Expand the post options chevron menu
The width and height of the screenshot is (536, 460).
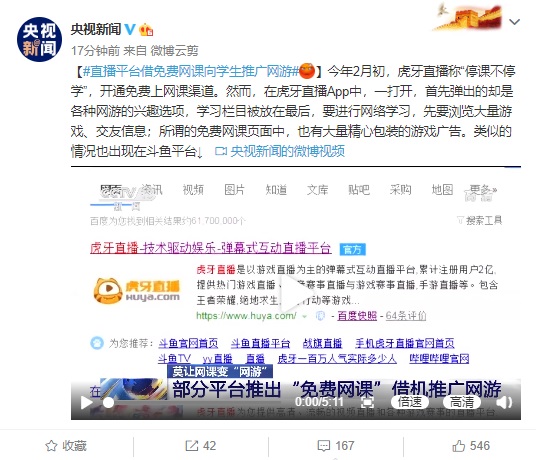click(514, 22)
